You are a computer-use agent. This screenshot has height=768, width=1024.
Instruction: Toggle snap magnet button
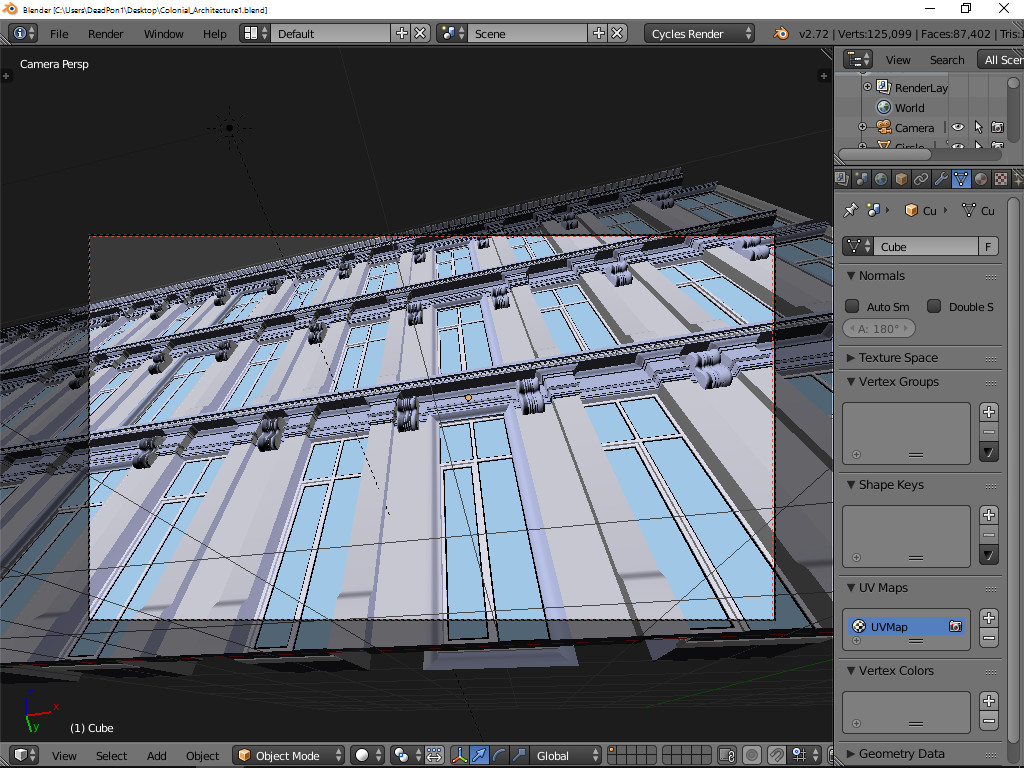pyautogui.click(x=776, y=755)
